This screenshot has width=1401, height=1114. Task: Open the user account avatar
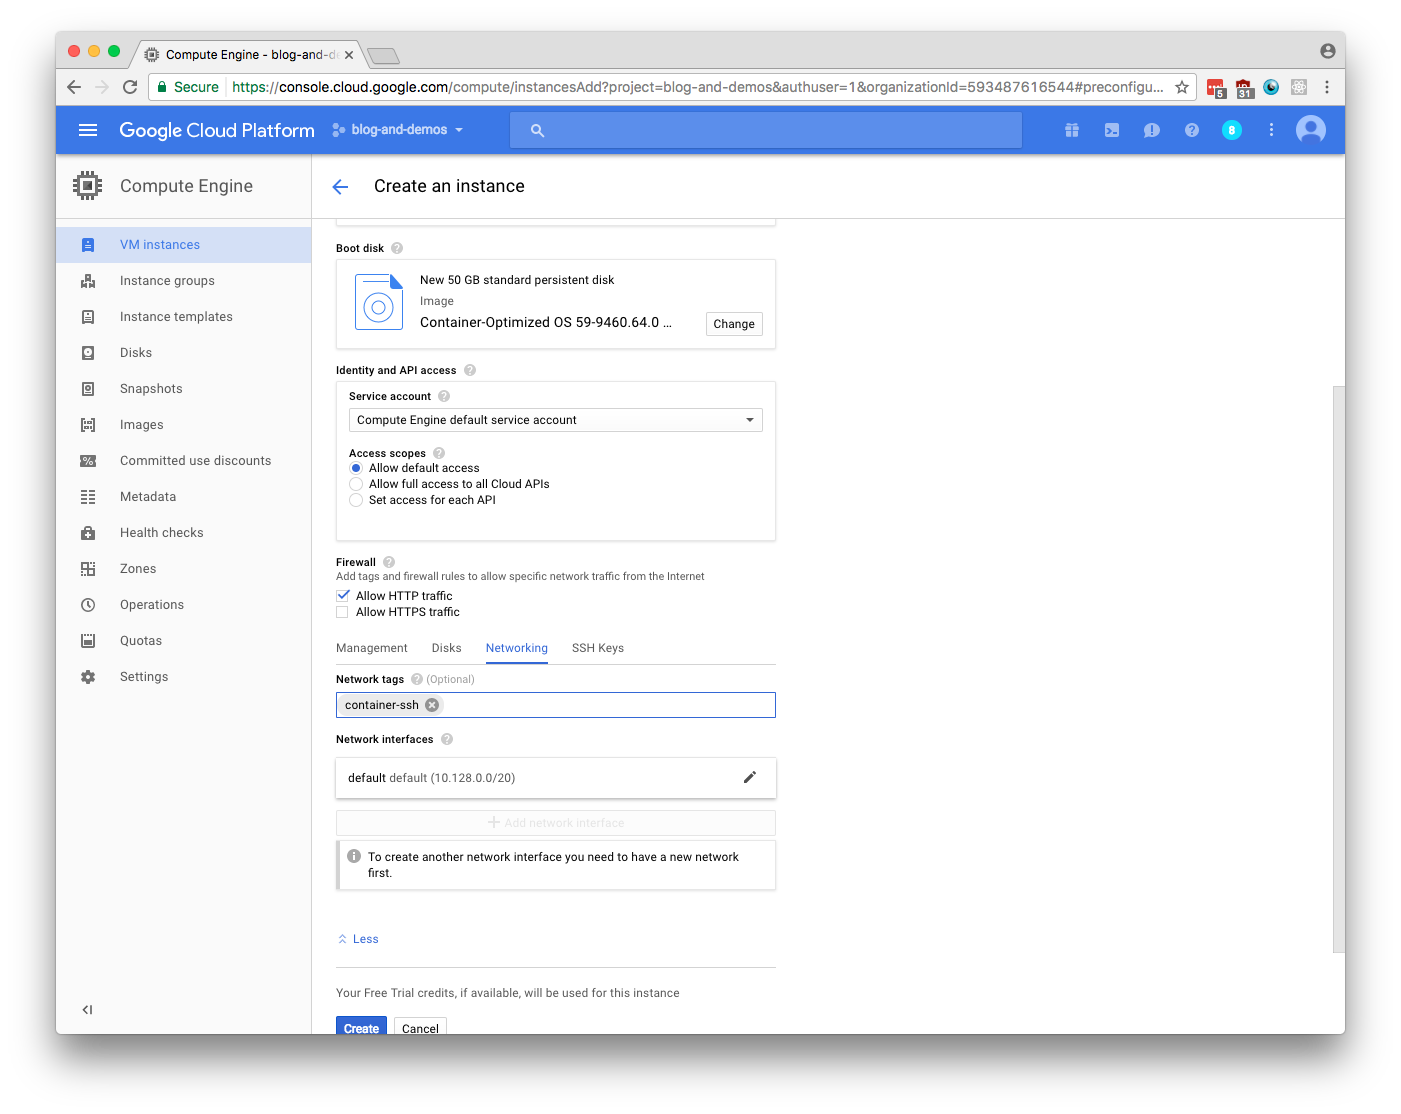(1311, 130)
